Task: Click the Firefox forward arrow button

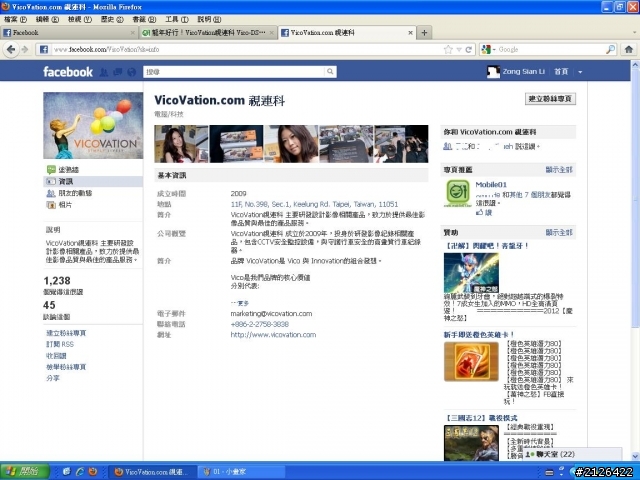Action: click(25, 49)
